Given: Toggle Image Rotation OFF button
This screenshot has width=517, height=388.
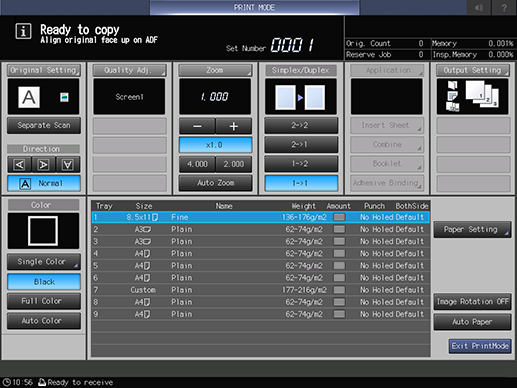Looking at the screenshot, I should (472, 302).
